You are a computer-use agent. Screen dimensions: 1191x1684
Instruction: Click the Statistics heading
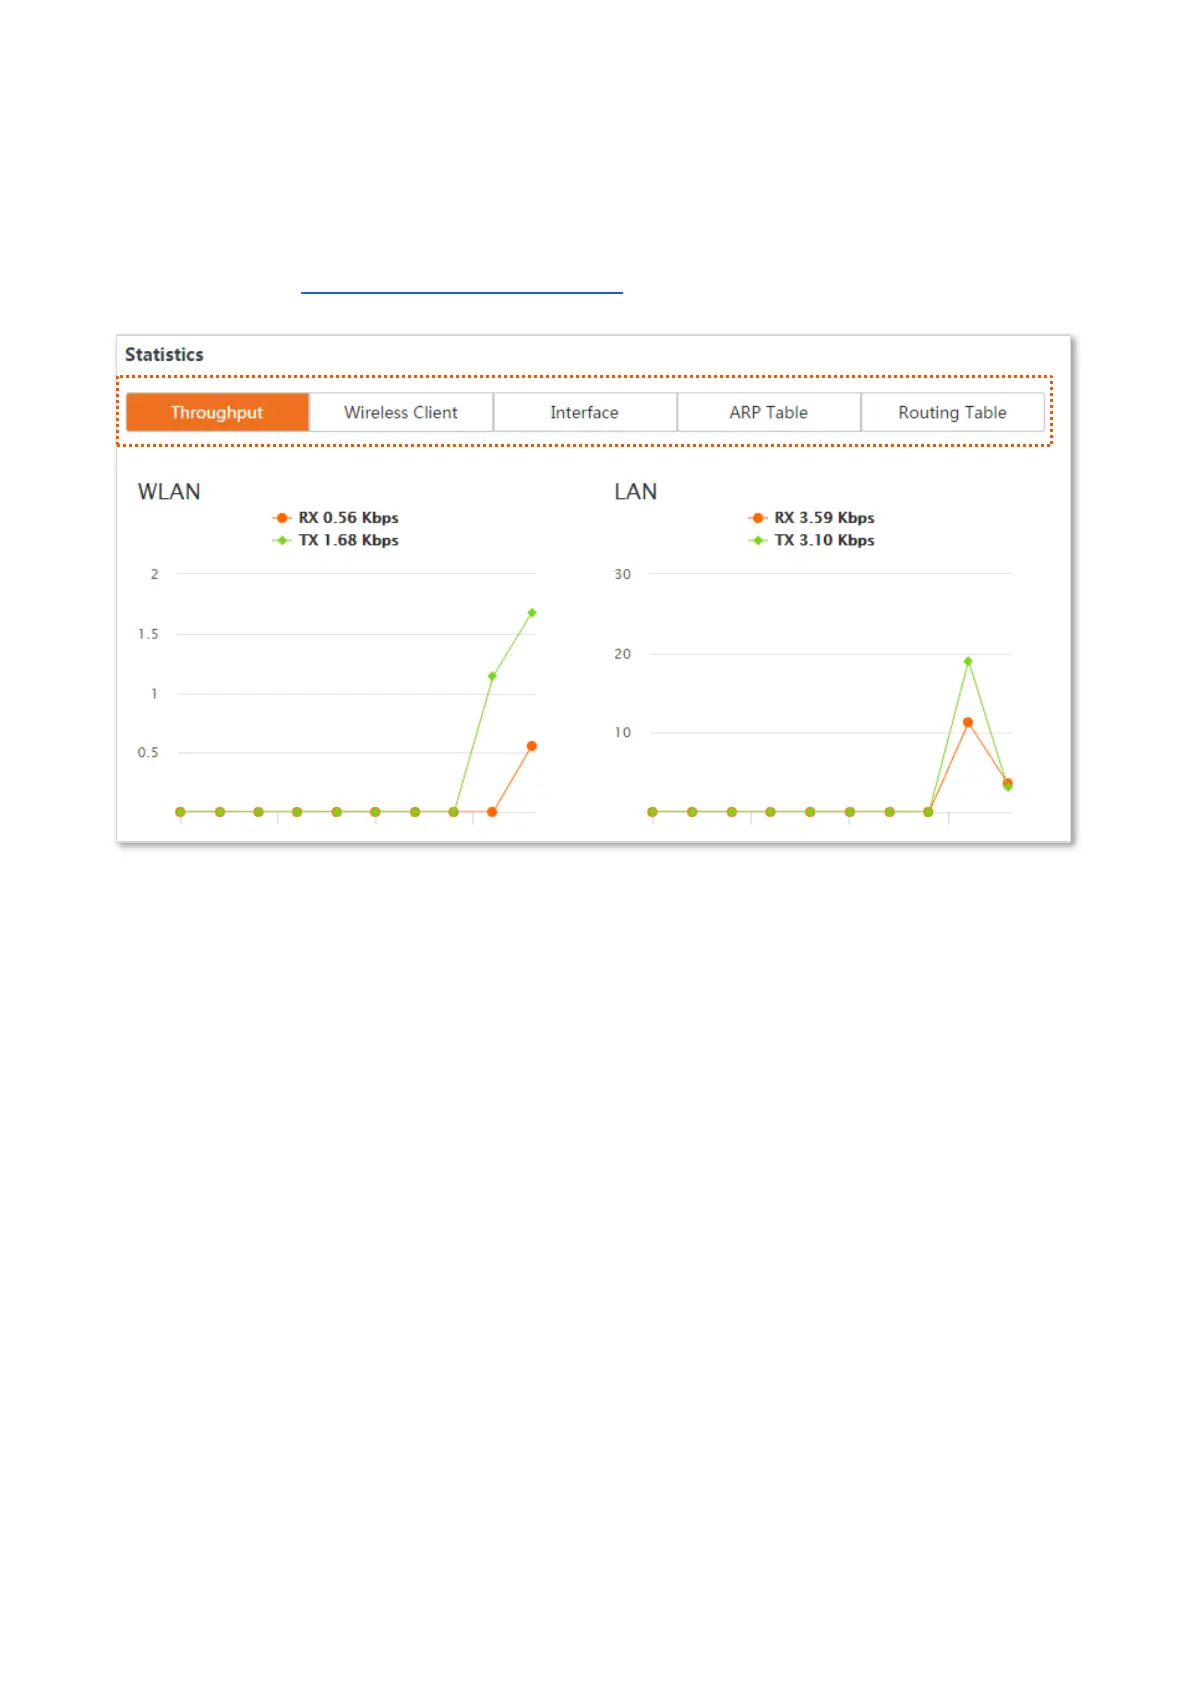164,355
